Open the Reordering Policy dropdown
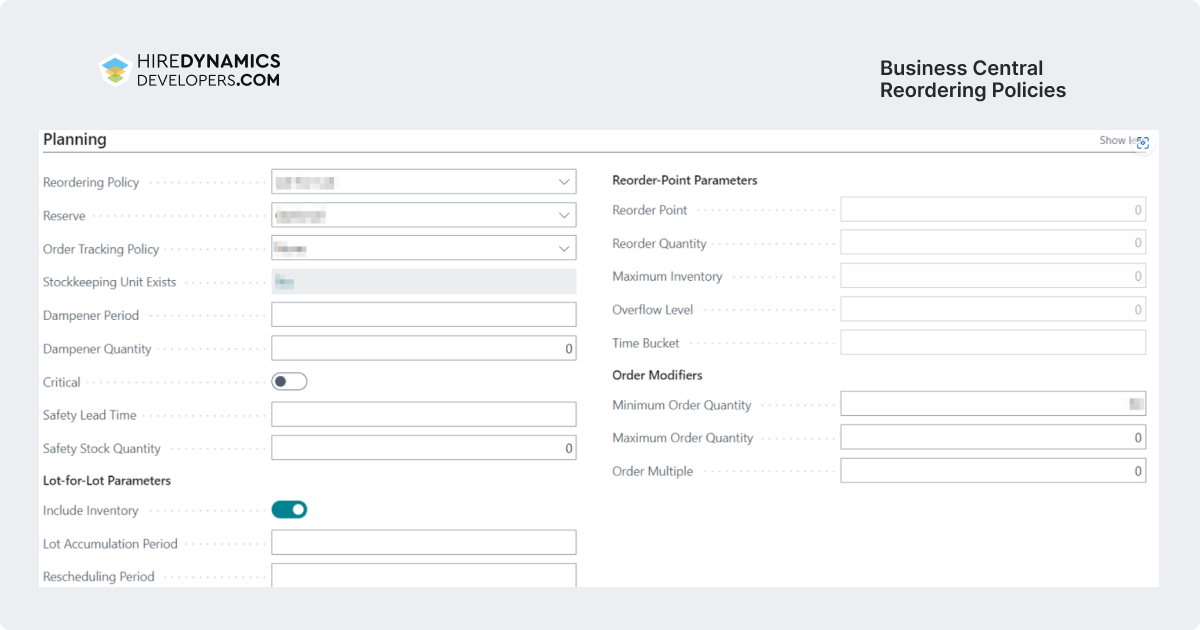This screenshot has width=1200, height=630. pos(424,182)
